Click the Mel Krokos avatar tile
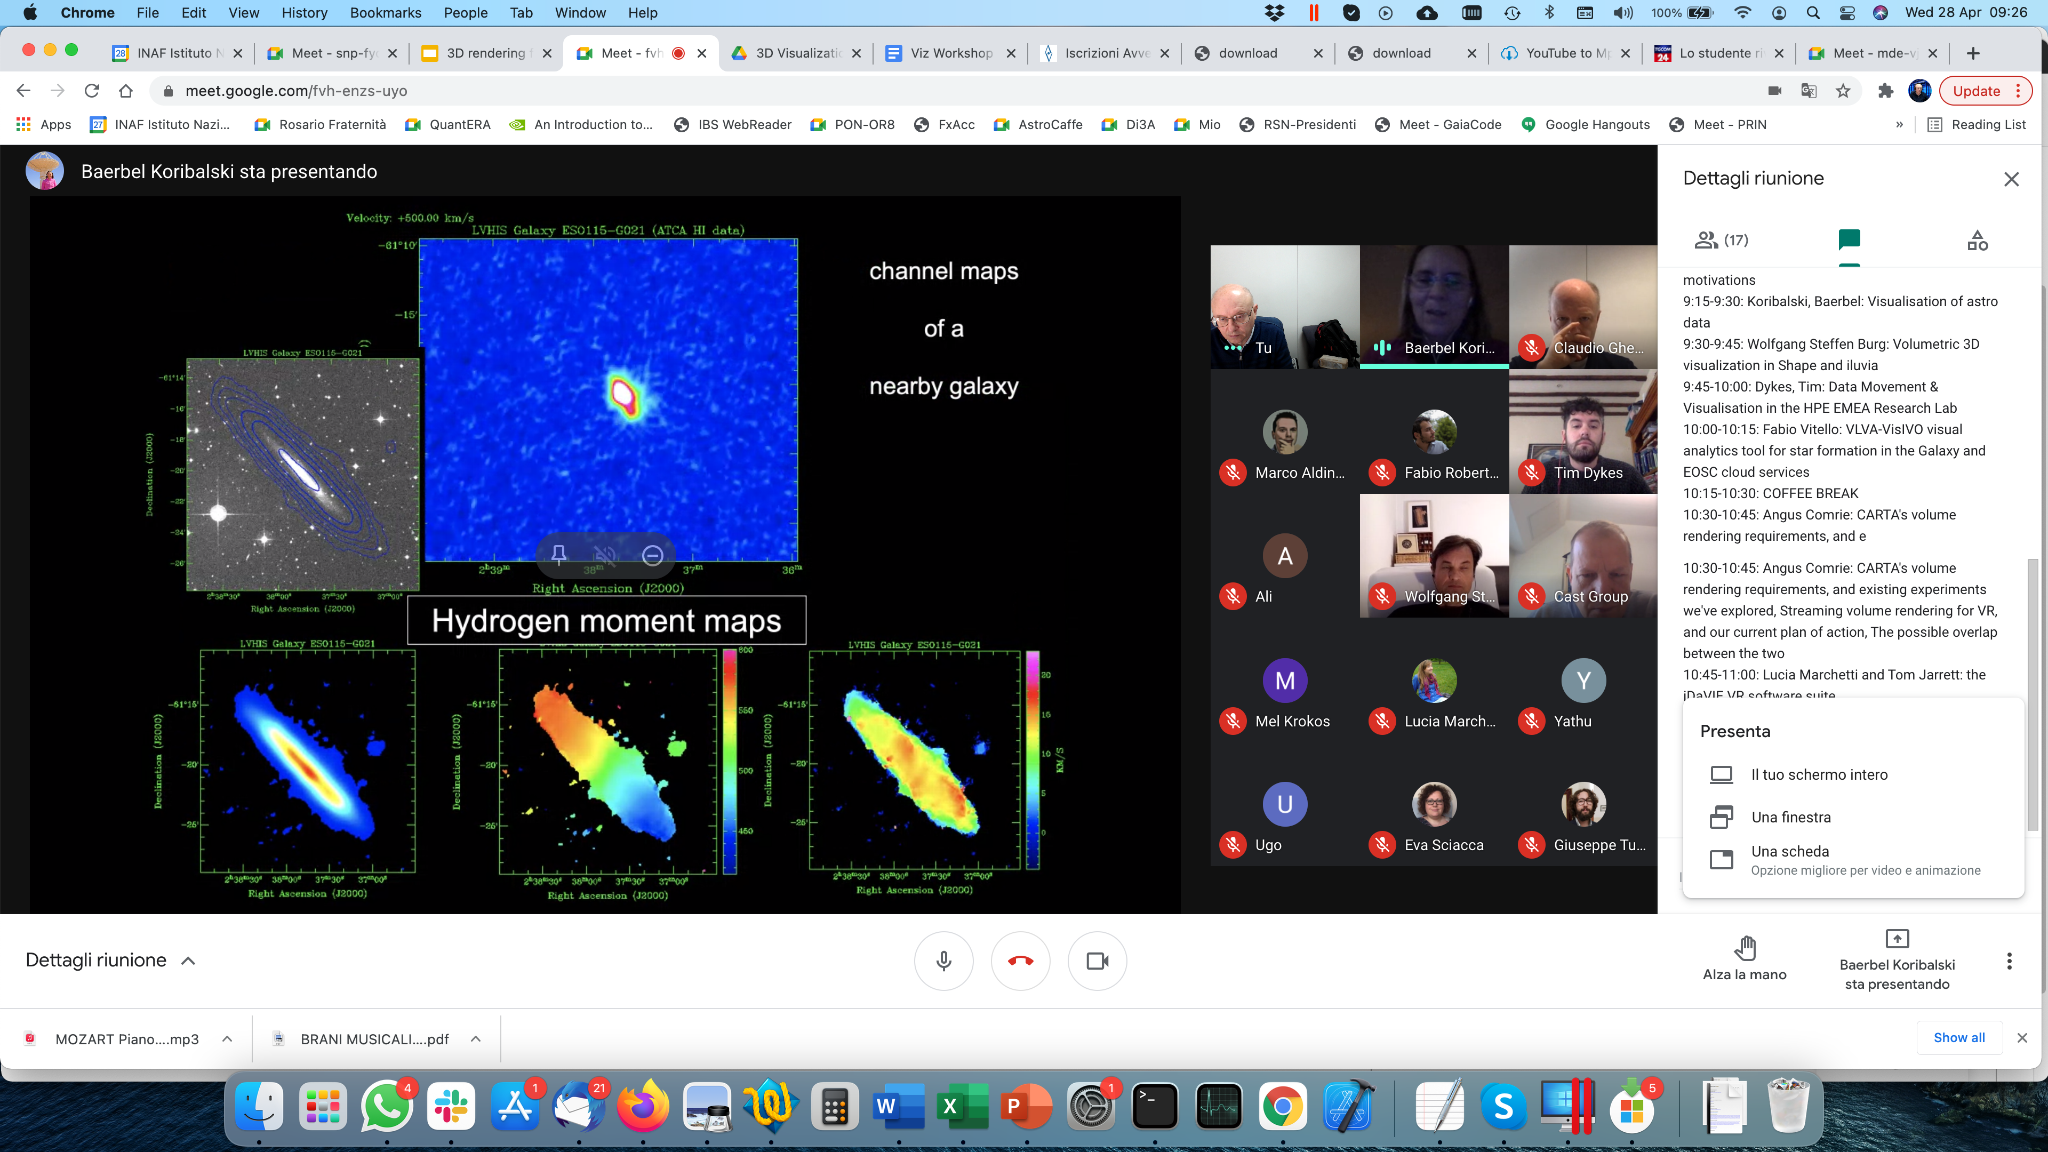This screenshot has height=1152, width=2048. point(1285,681)
